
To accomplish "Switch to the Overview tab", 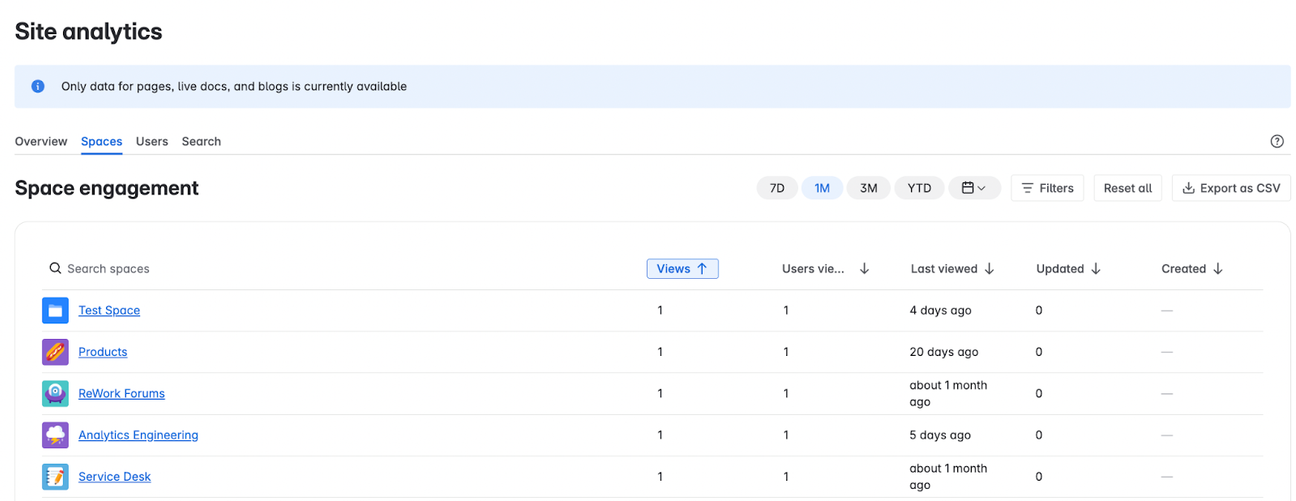I will [x=41, y=141].
